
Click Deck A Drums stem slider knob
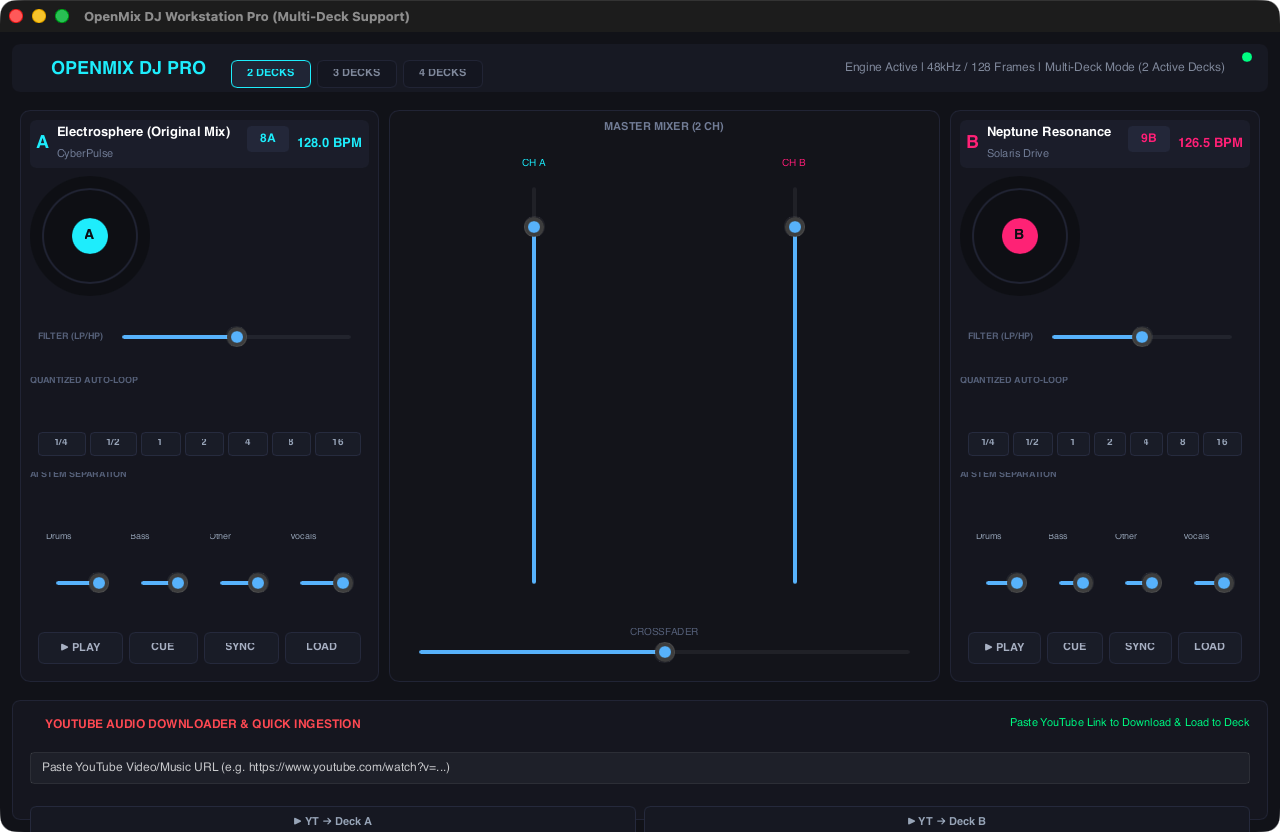pos(99,583)
